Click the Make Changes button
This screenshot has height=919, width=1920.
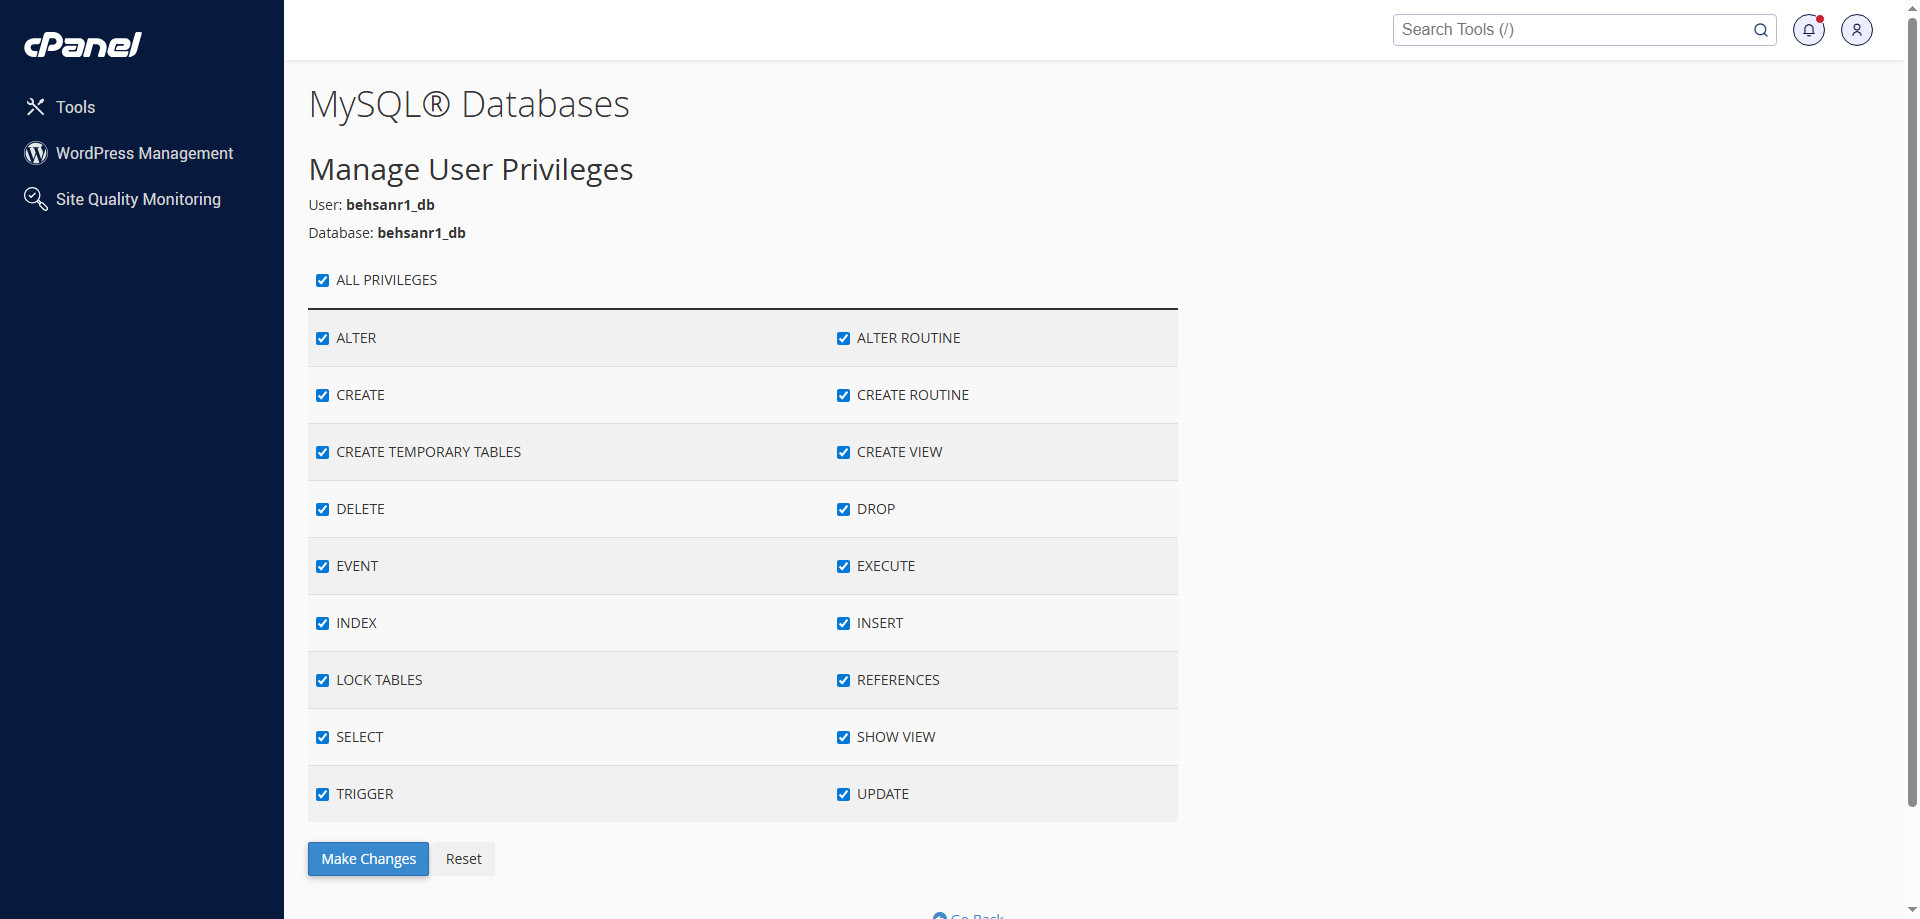(x=368, y=859)
